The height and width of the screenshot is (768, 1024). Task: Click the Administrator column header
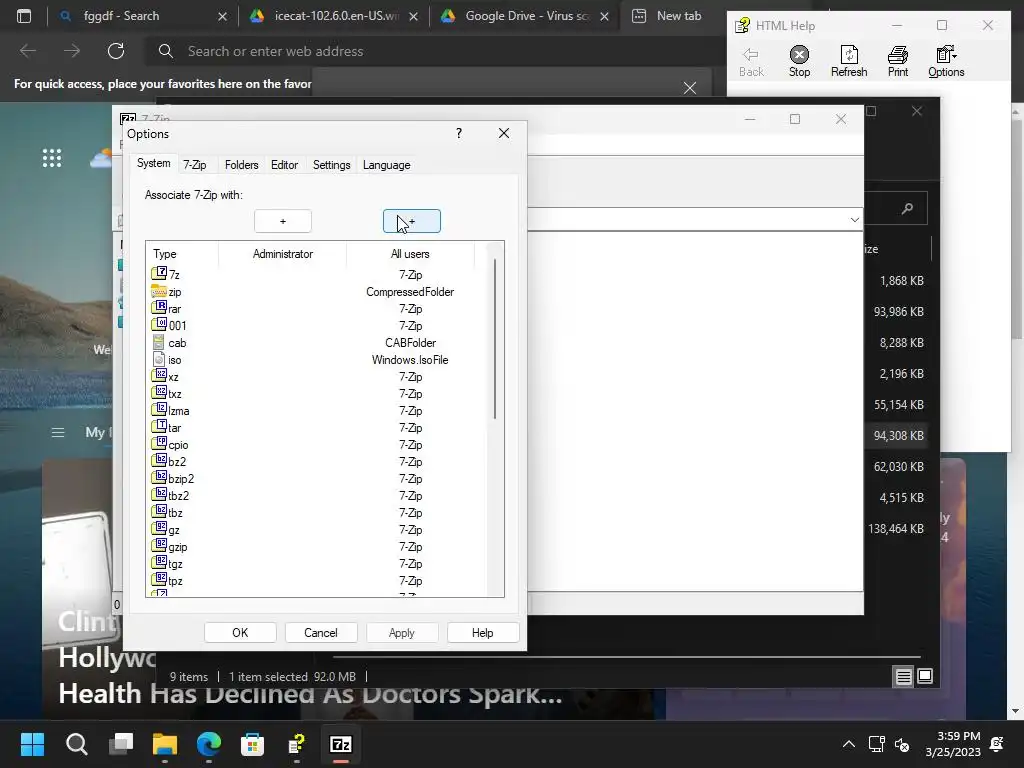[x=282, y=254]
